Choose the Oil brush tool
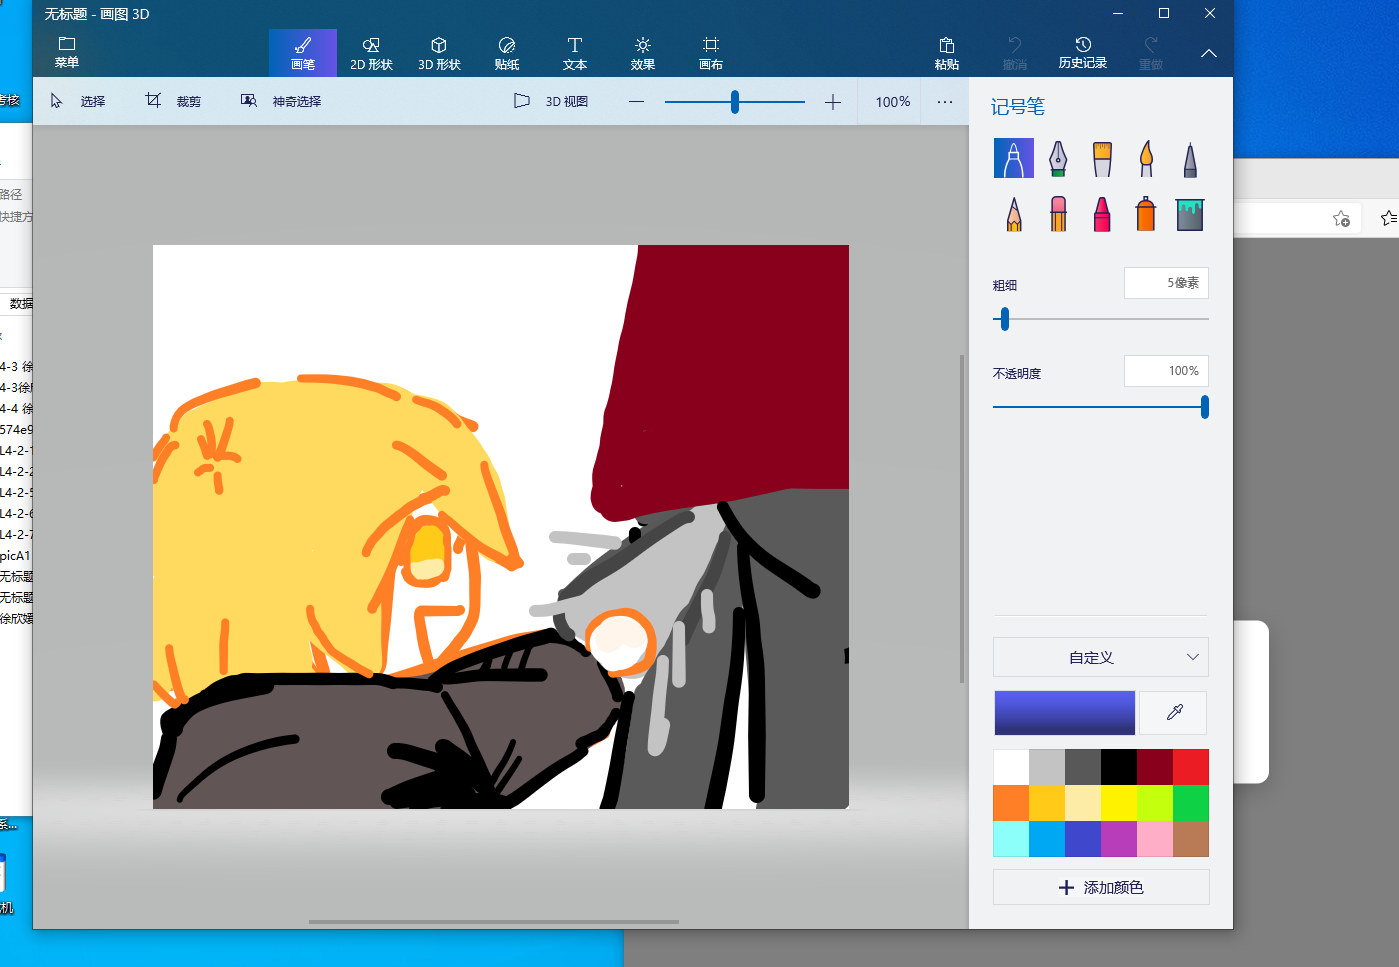This screenshot has width=1399, height=967. pyautogui.click(x=1101, y=158)
